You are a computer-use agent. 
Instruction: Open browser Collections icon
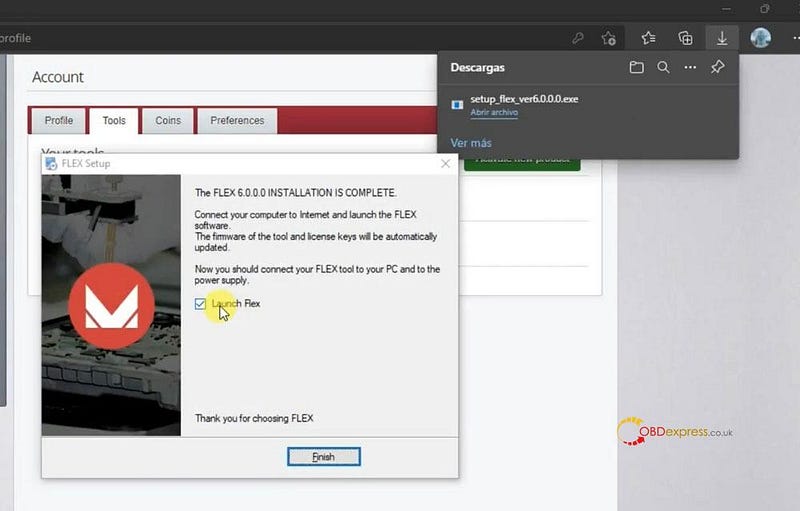click(x=685, y=38)
